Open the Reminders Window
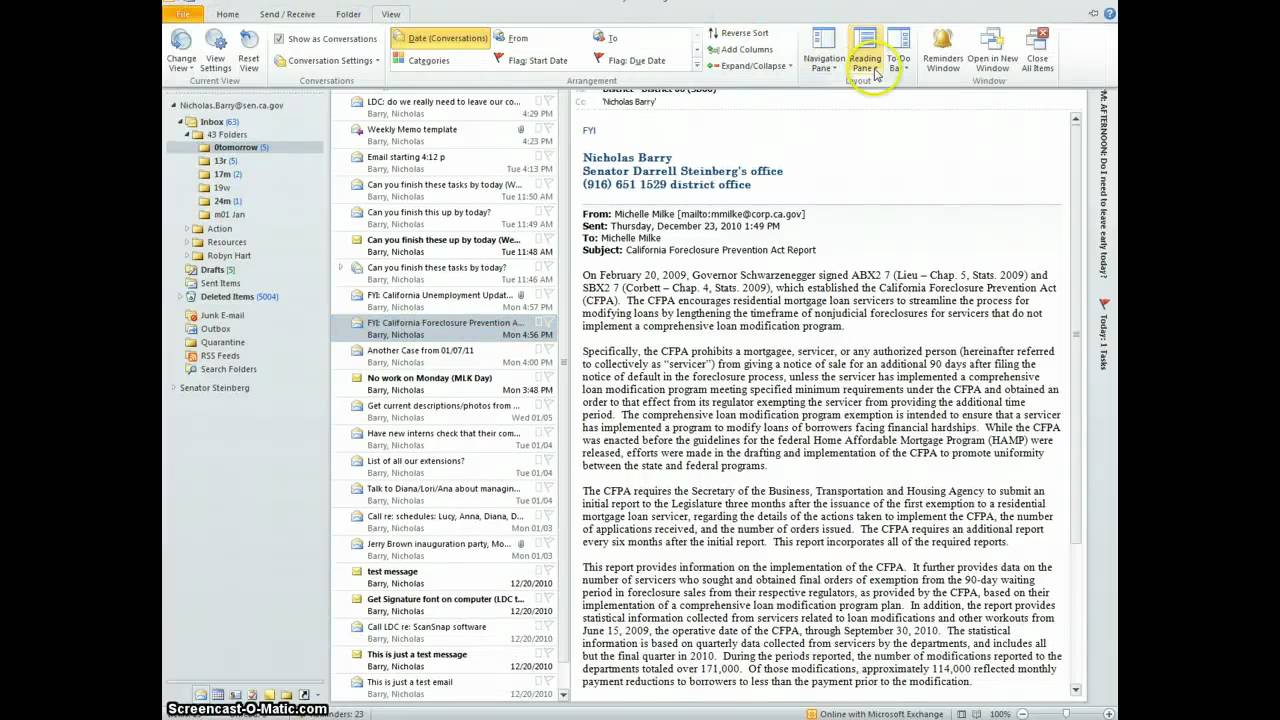Image resolution: width=1280 pixels, height=720 pixels. 943,50
